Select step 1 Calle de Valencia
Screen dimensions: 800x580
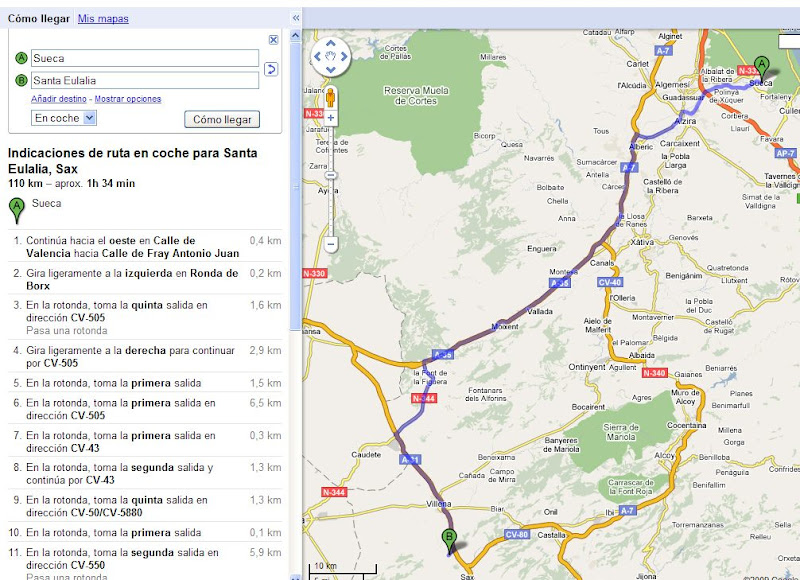145,247
